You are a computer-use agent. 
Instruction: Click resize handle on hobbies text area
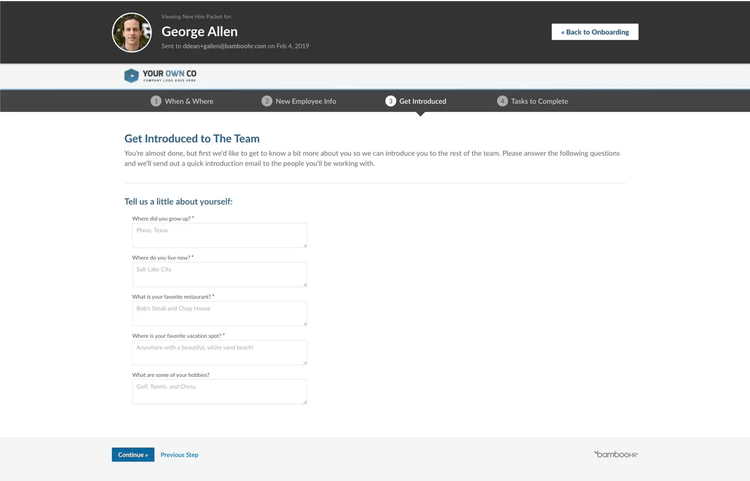pyautogui.click(x=305, y=401)
